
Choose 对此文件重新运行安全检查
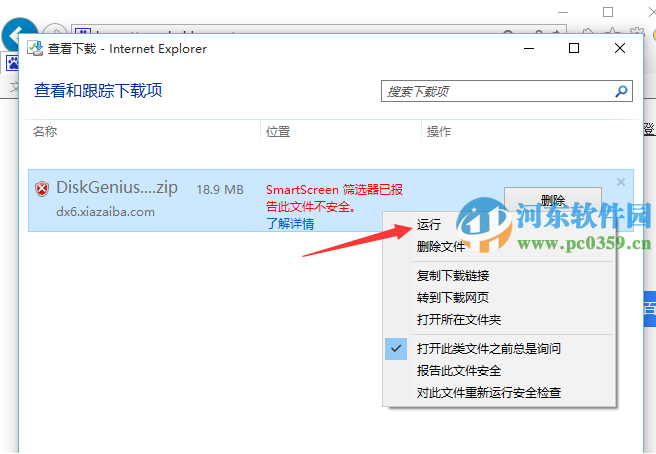[489, 392]
